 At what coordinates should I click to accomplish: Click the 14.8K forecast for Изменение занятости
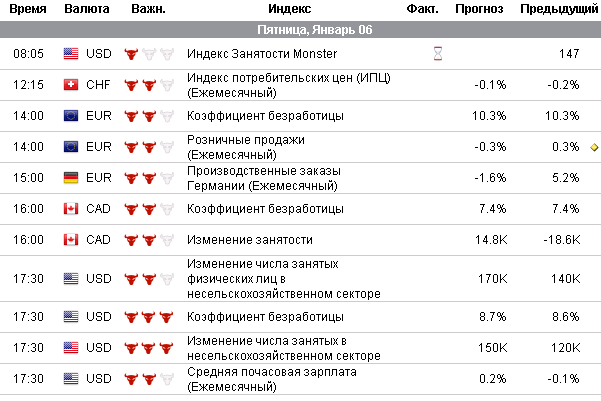(x=493, y=240)
